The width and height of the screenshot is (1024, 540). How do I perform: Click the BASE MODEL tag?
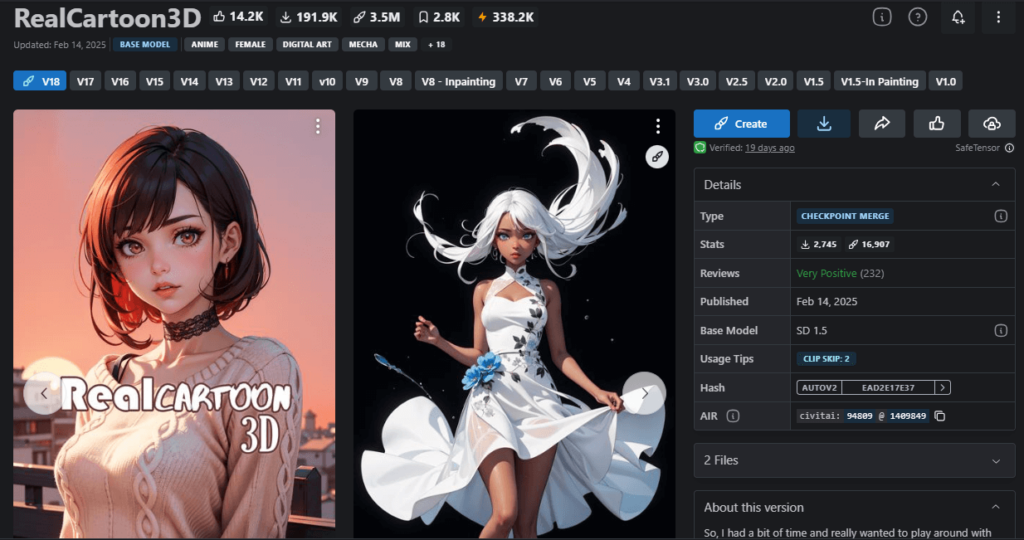145,44
